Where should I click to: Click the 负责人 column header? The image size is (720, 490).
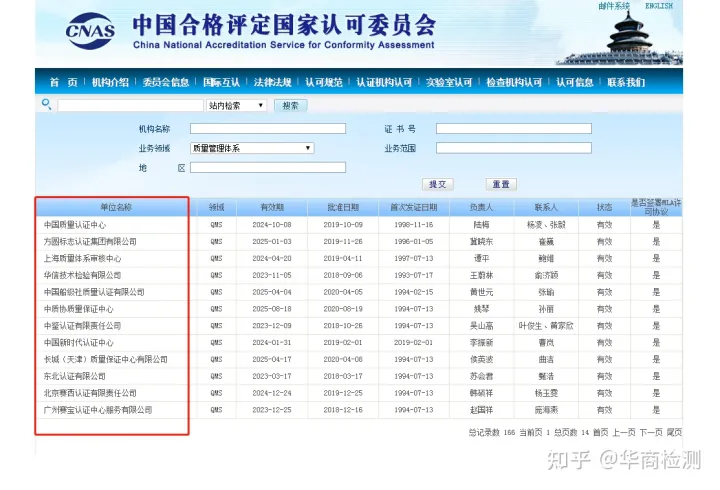(x=481, y=207)
